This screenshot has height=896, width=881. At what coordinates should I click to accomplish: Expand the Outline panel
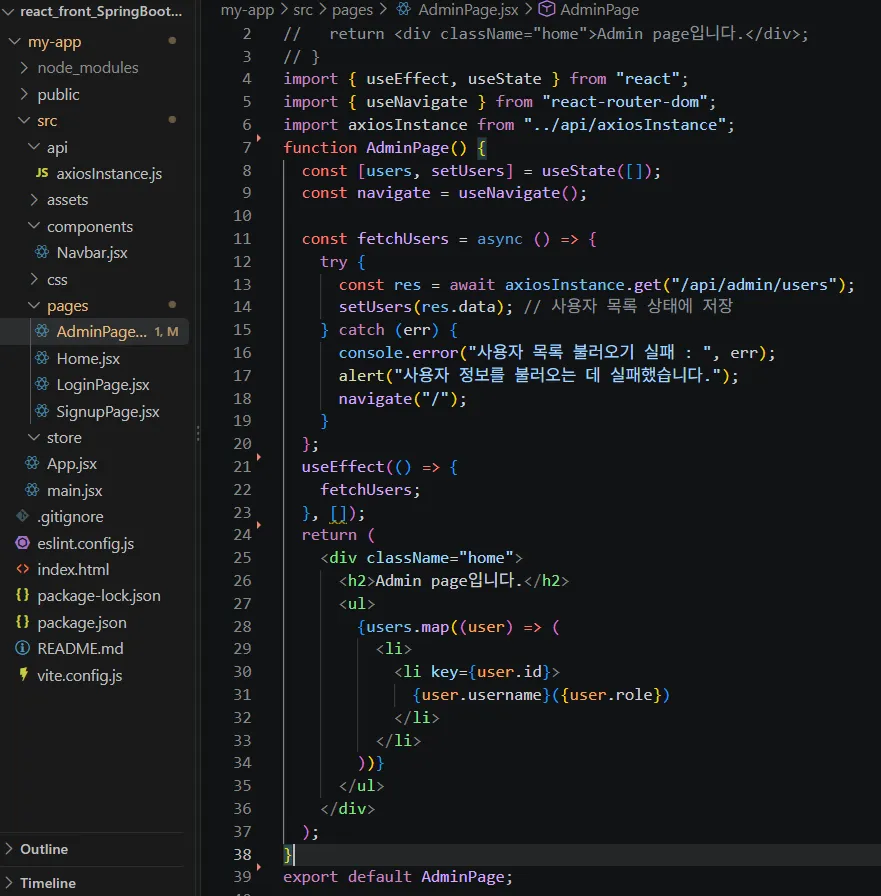(x=9, y=849)
